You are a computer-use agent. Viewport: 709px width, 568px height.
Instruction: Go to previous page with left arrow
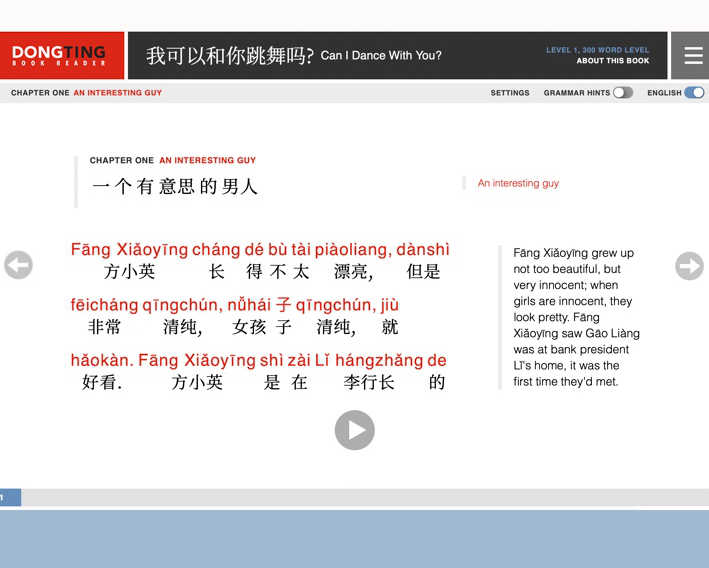(x=18, y=265)
